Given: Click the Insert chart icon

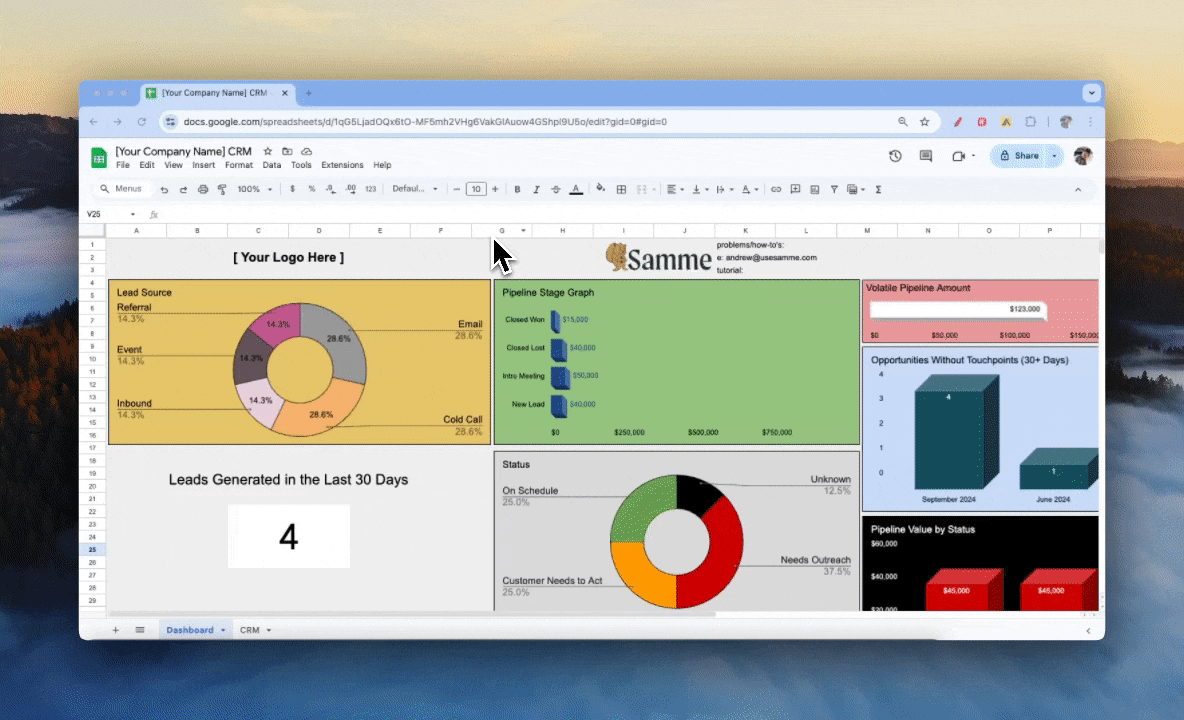Looking at the screenshot, I should click(815, 189).
